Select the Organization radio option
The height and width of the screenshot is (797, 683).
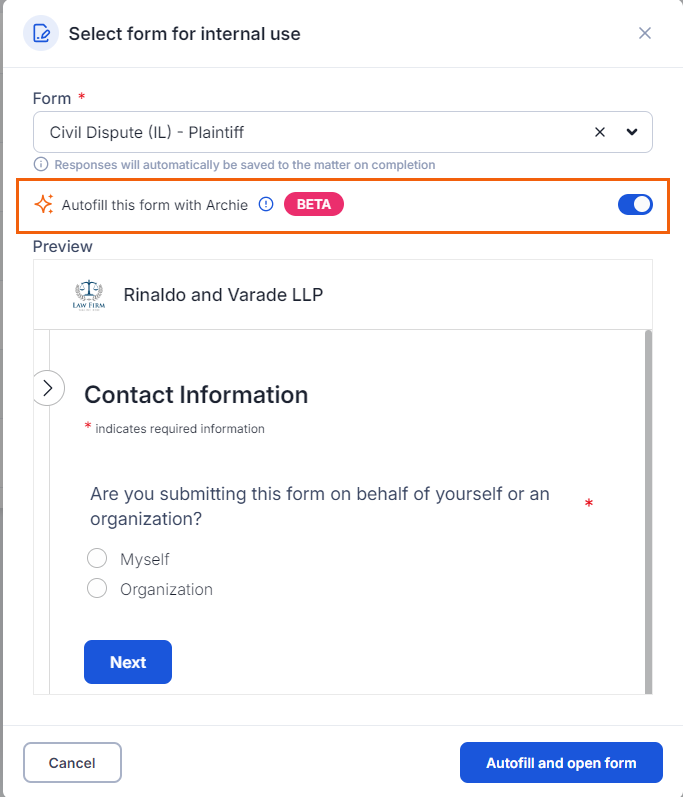coord(97,589)
